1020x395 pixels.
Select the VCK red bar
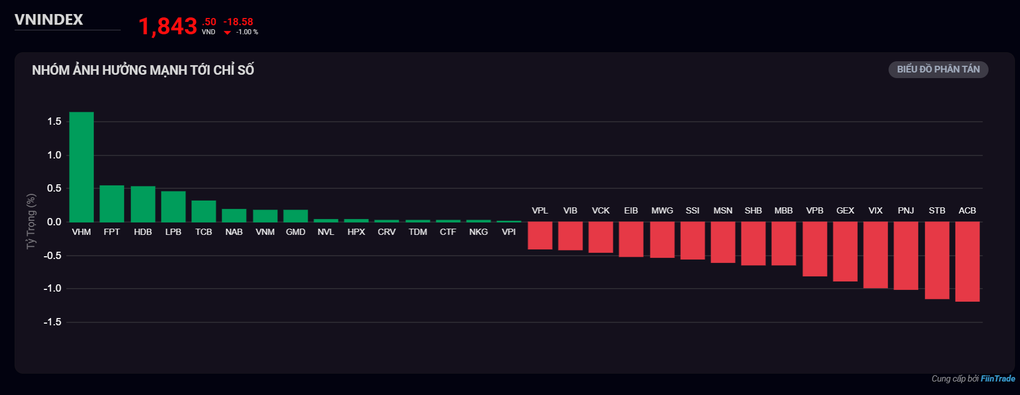click(601, 238)
